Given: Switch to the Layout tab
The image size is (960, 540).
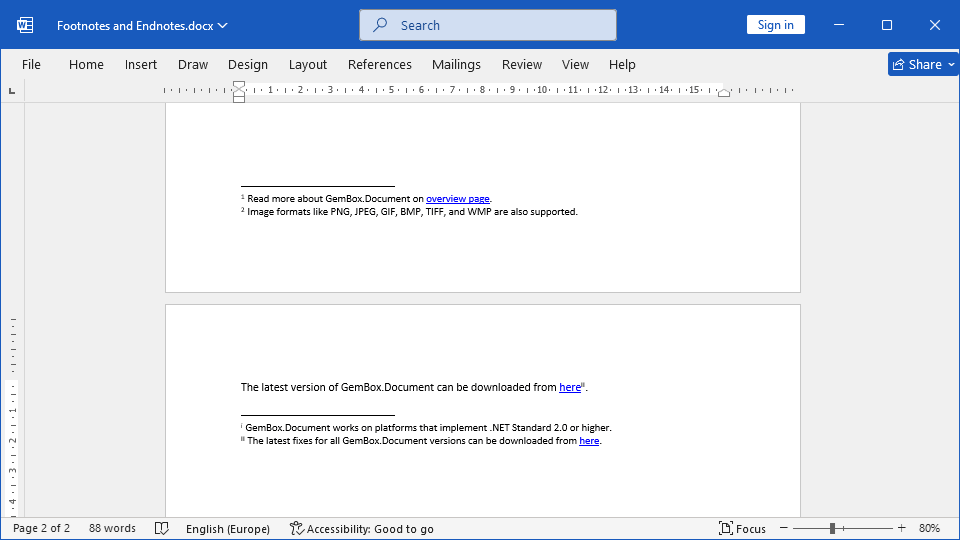Looking at the screenshot, I should pos(307,64).
